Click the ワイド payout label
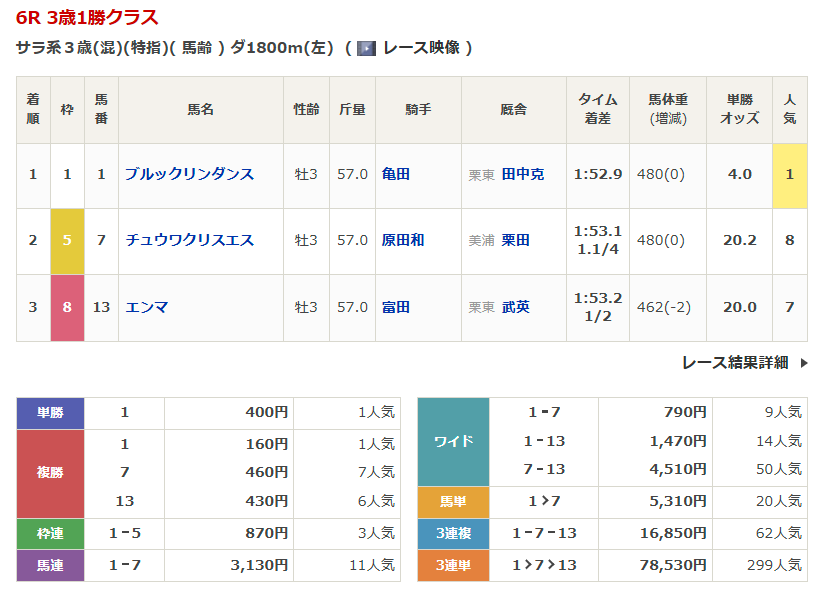This screenshot has height=592, width=822. pyautogui.click(x=453, y=441)
